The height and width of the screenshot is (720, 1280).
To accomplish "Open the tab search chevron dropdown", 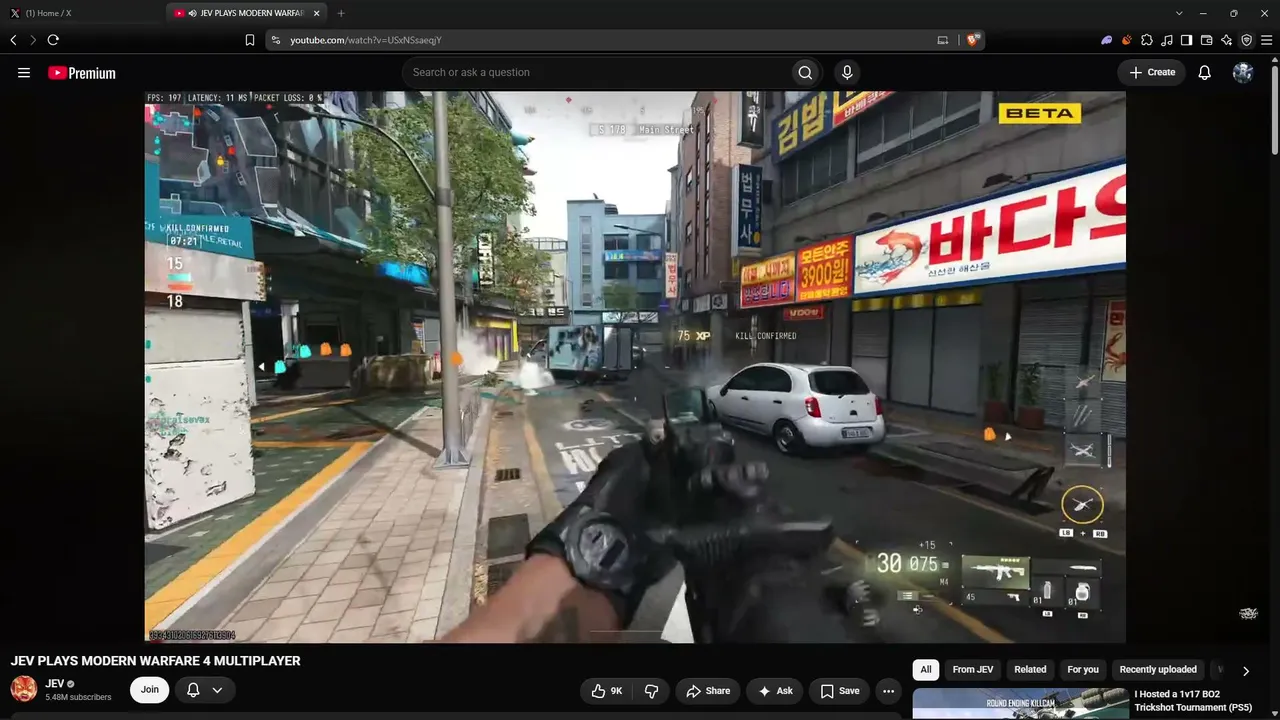I will point(1179,13).
